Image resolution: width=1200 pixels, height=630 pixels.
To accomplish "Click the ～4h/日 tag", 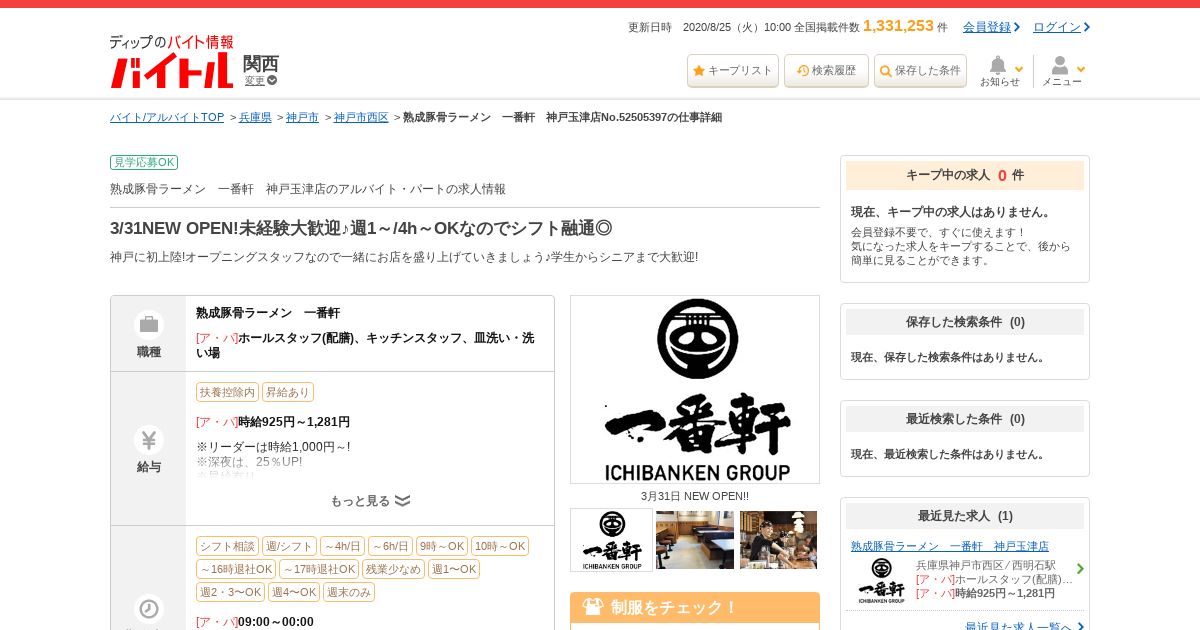I will coord(342,546).
